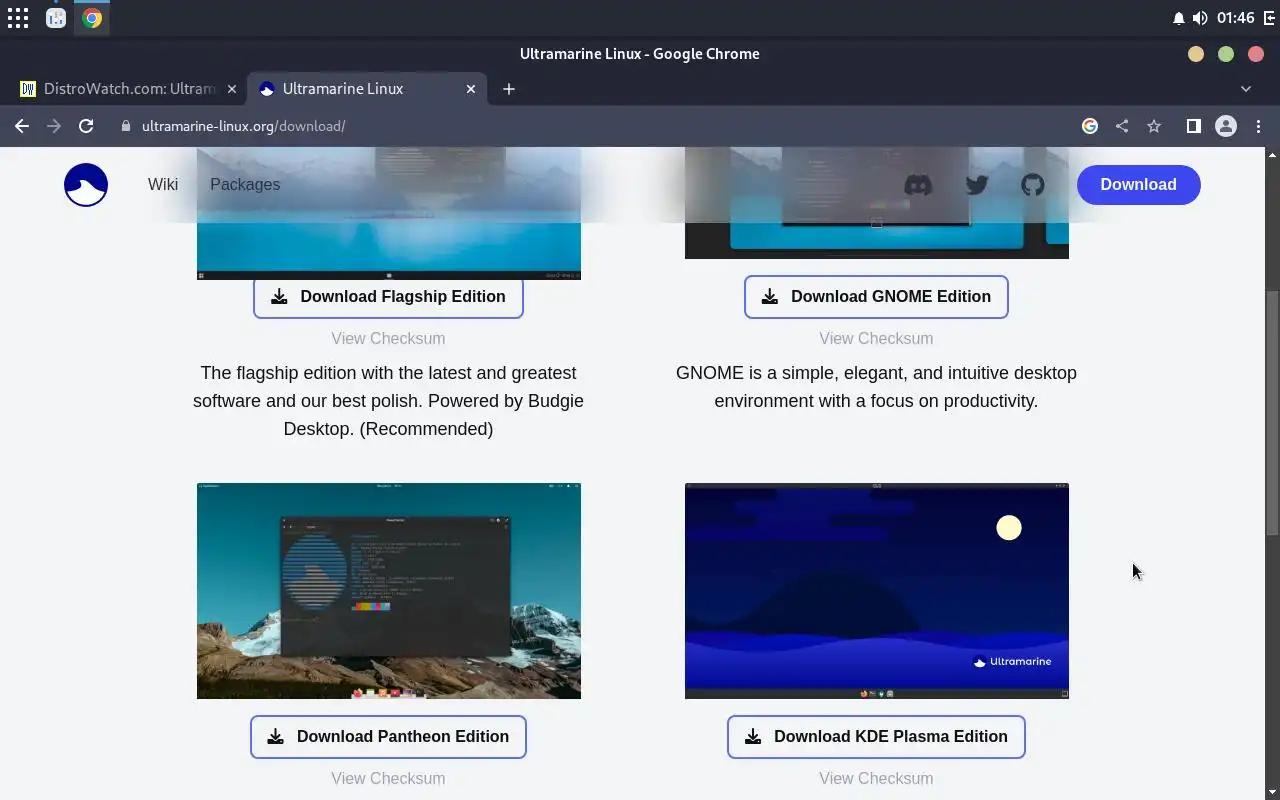Screen dimensions: 1280x800
Task: Open the applications grid launcher
Action: pos(18,18)
